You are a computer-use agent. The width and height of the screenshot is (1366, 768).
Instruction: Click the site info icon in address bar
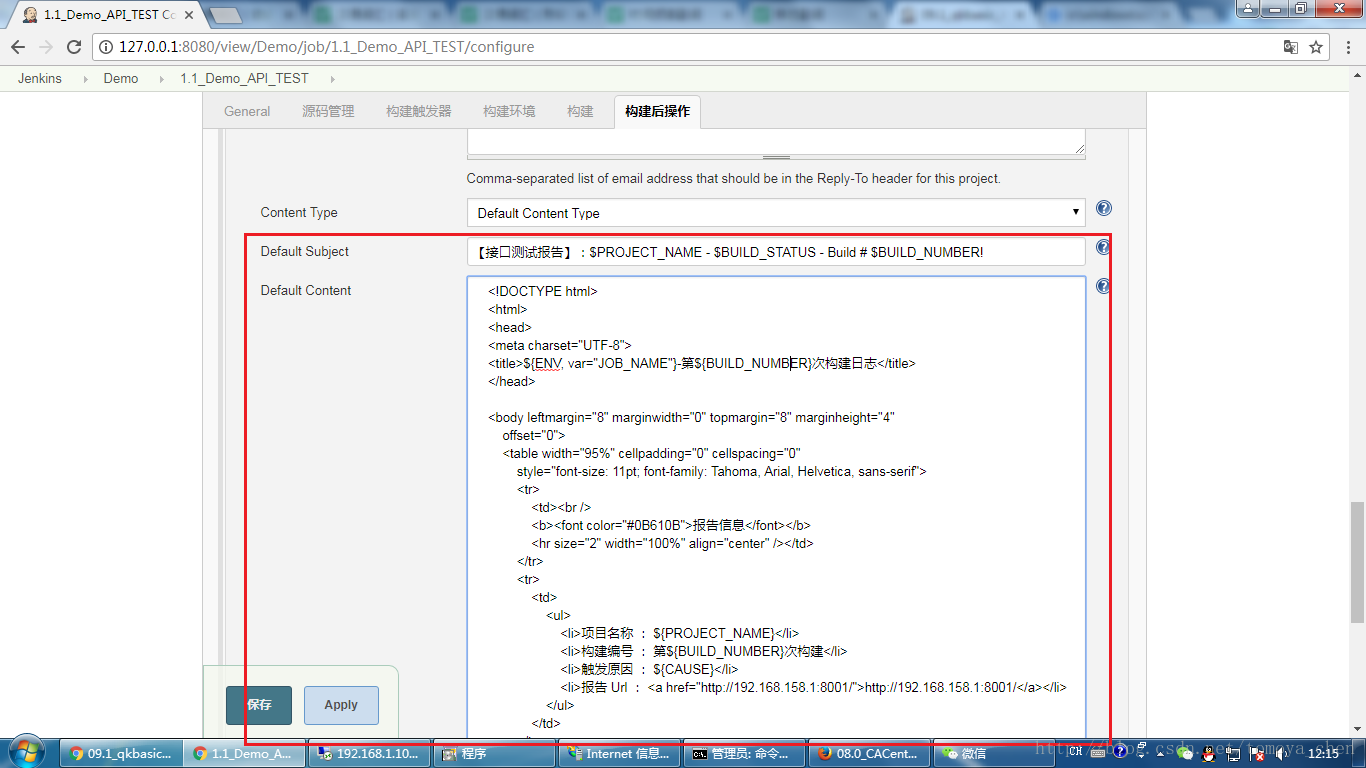pos(107,47)
